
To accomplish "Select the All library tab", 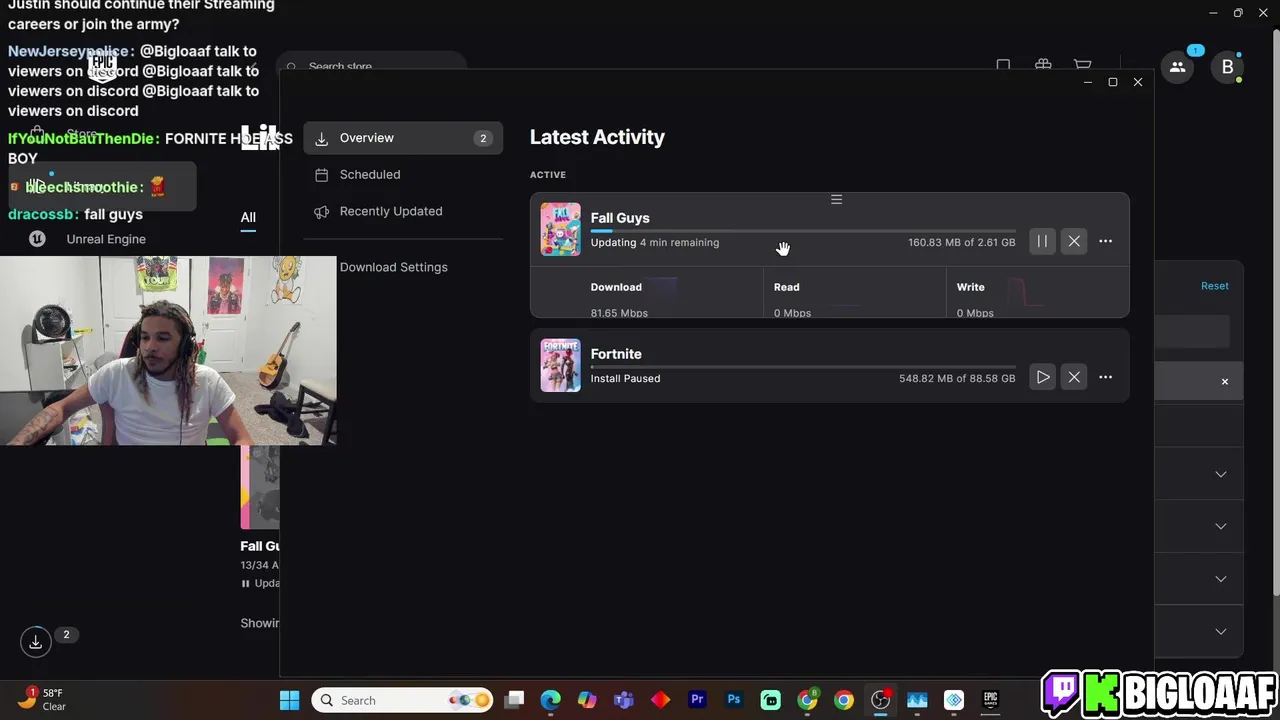I will (248, 217).
